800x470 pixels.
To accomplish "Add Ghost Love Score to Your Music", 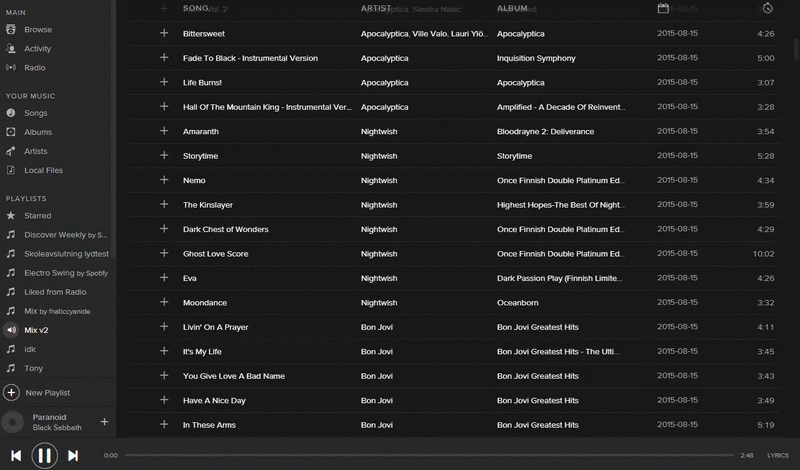I will (x=164, y=254).
